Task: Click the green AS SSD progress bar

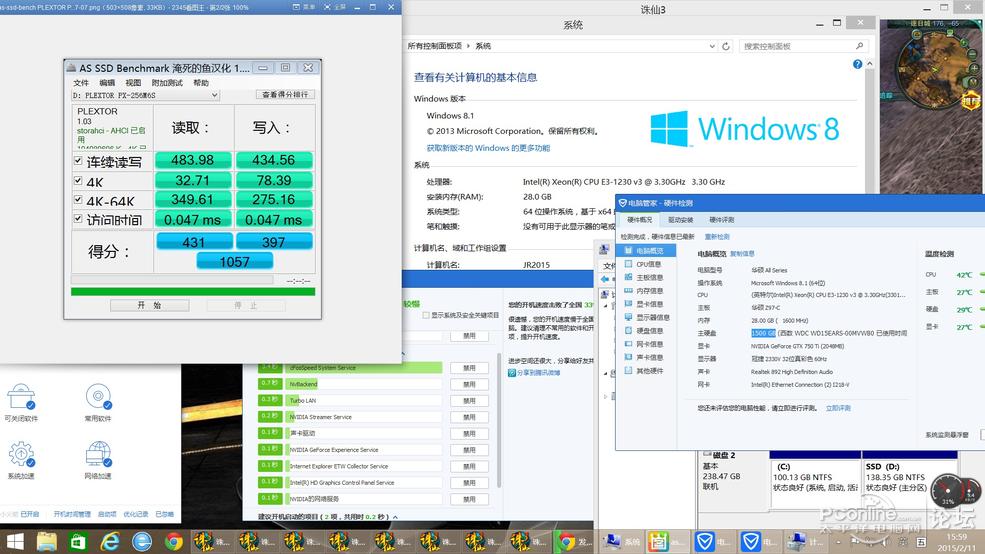Action: (193, 291)
